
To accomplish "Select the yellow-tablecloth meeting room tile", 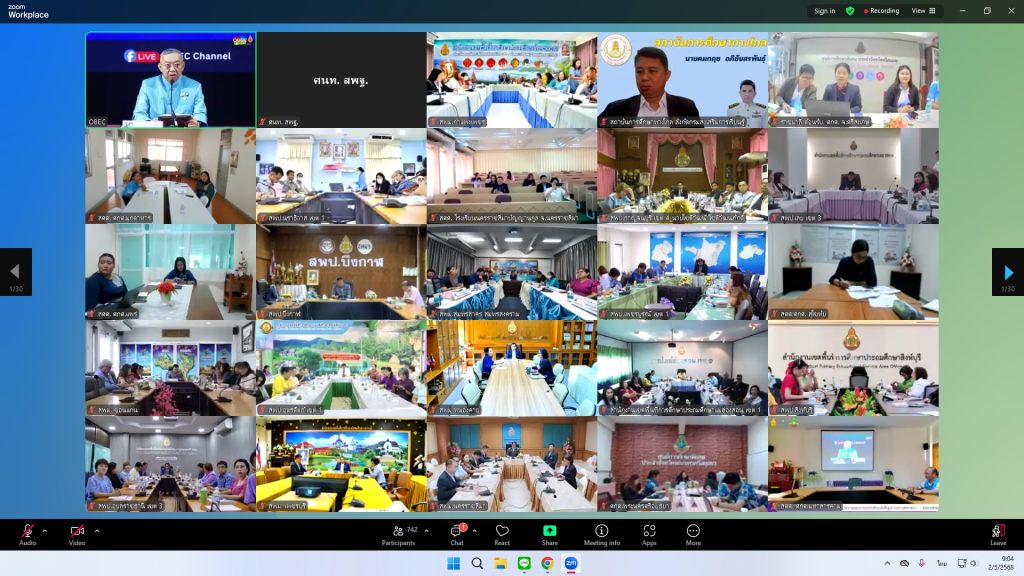I will point(341,464).
